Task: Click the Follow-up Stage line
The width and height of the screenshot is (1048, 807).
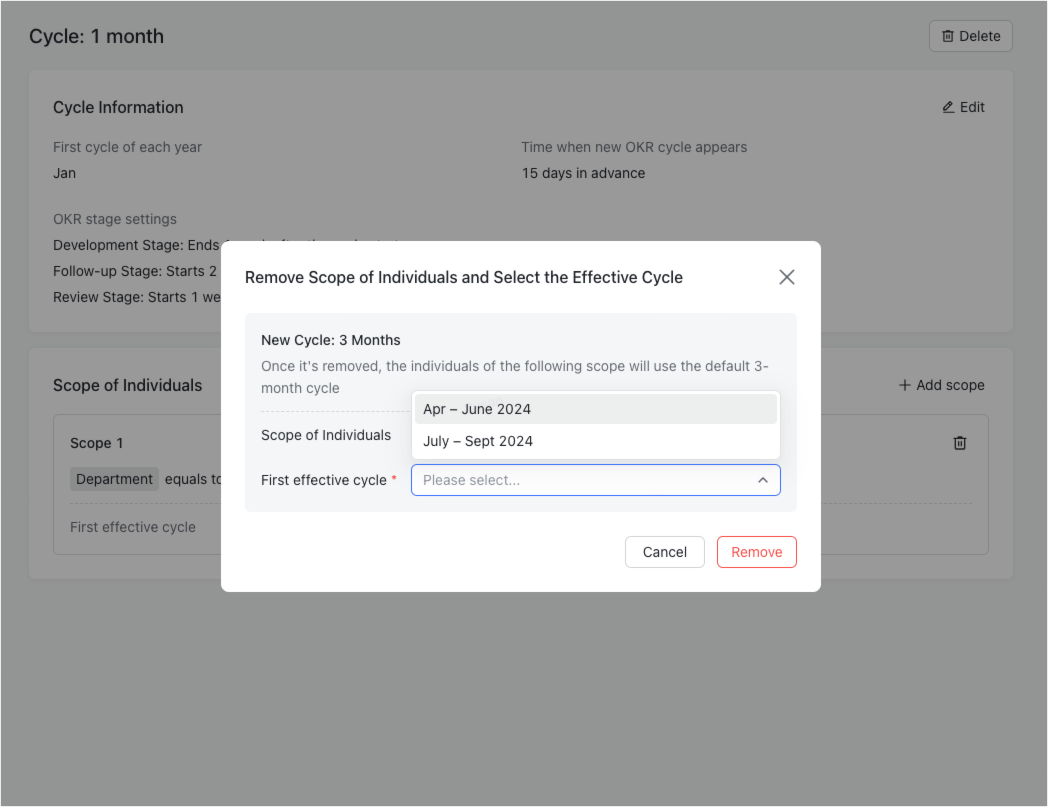Action: (x=135, y=271)
